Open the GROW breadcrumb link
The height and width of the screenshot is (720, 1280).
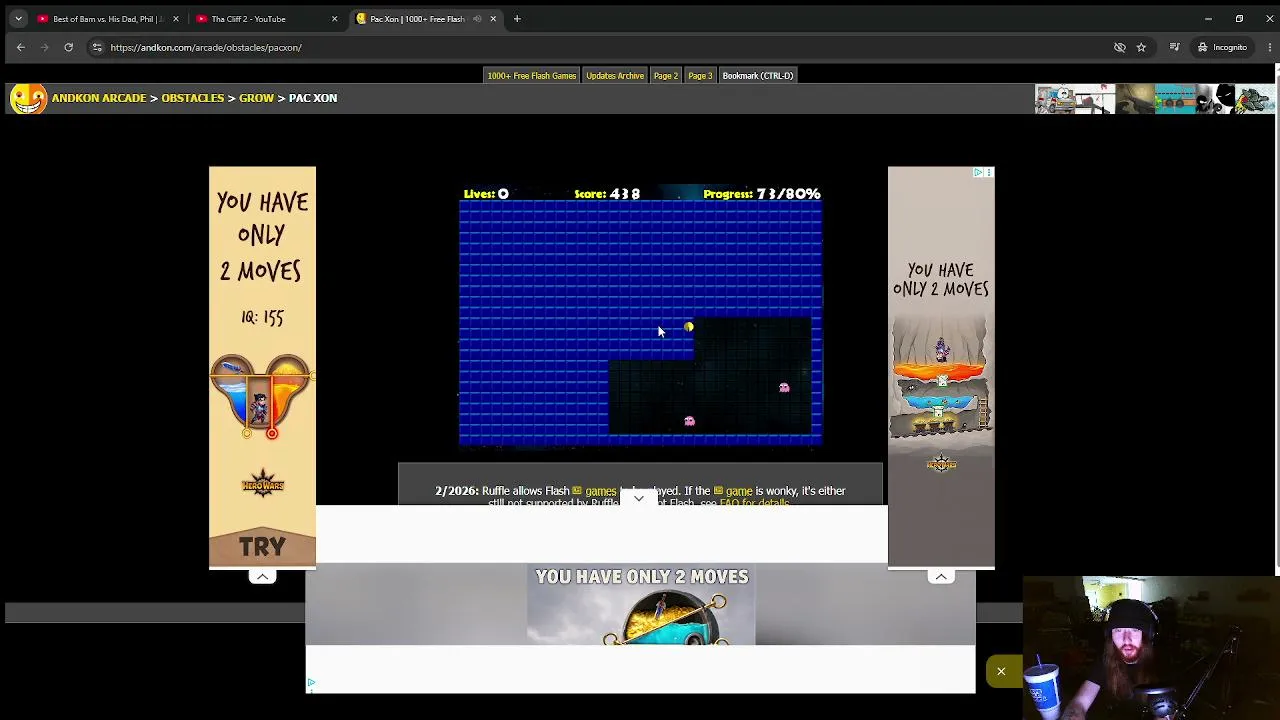tap(256, 98)
